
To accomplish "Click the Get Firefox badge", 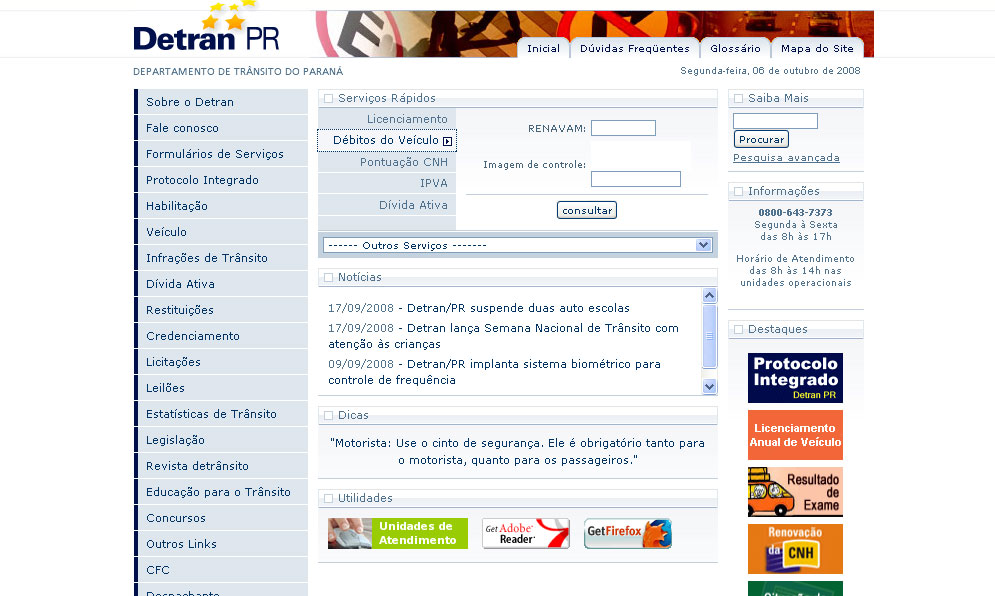I will (627, 534).
